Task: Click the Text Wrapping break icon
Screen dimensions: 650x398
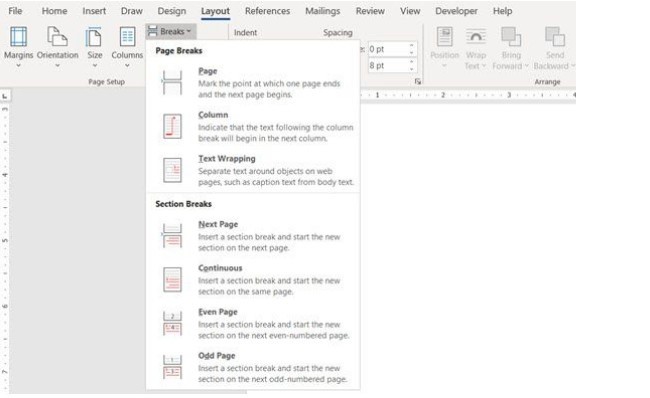Action: [172, 170]
